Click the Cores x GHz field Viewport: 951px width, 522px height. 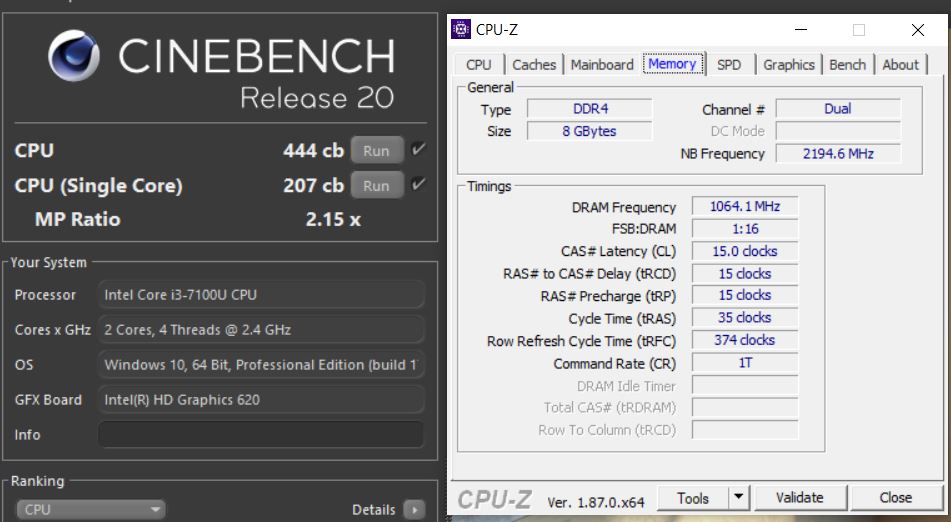tap(261, 330)
